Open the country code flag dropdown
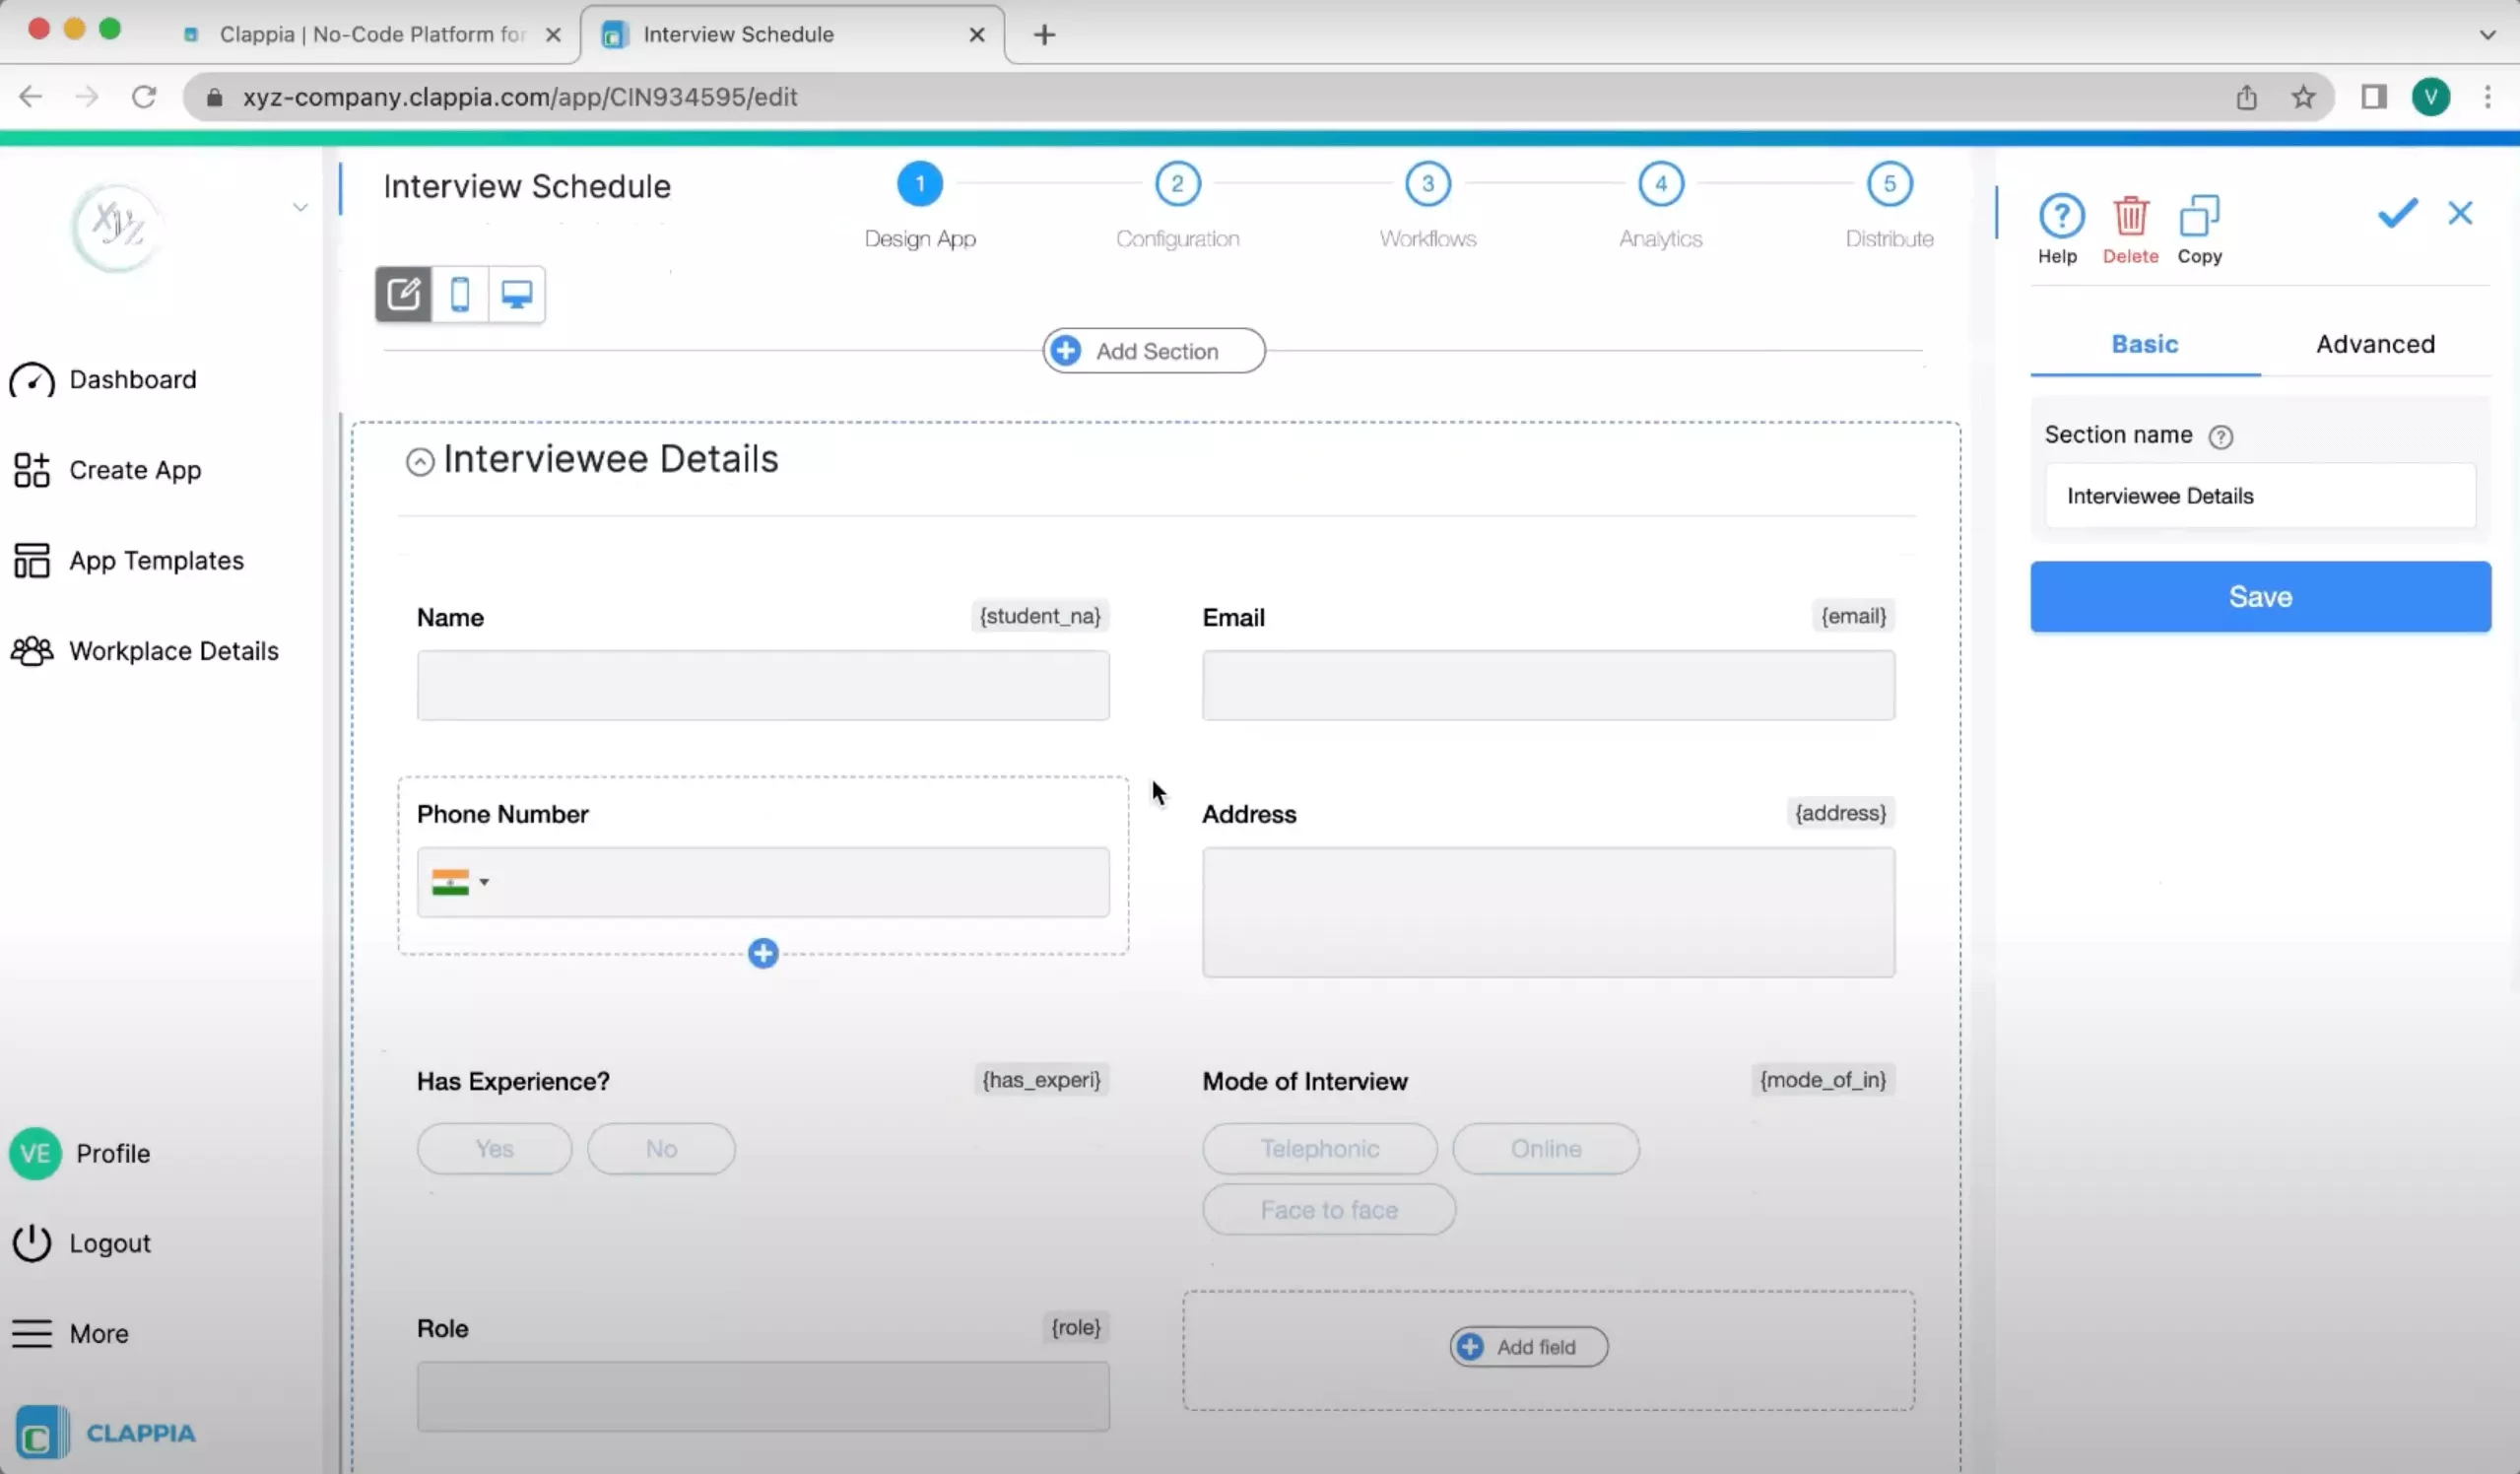 pyautogui.click(x=461, y=882)
